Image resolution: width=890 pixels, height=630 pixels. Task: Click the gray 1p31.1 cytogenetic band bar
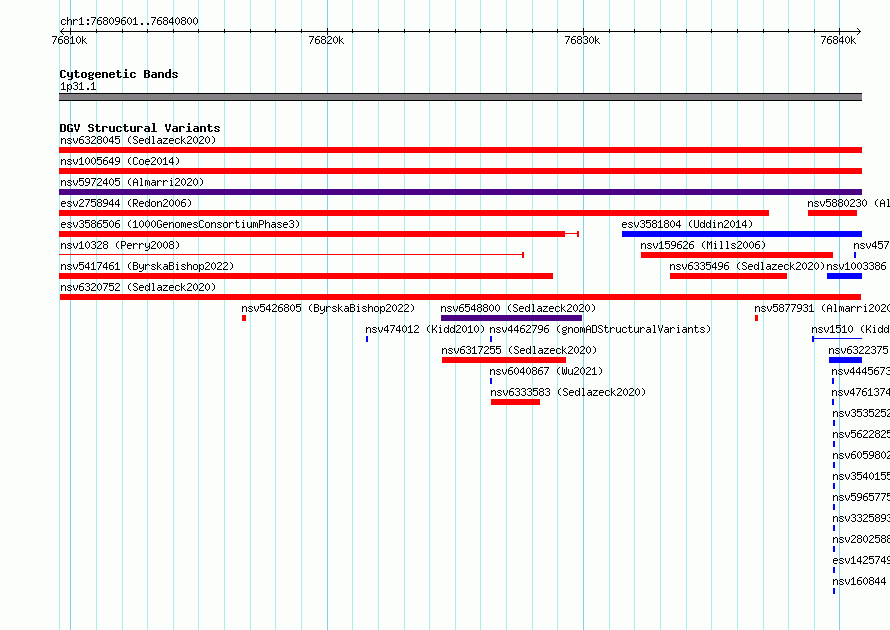460,97
